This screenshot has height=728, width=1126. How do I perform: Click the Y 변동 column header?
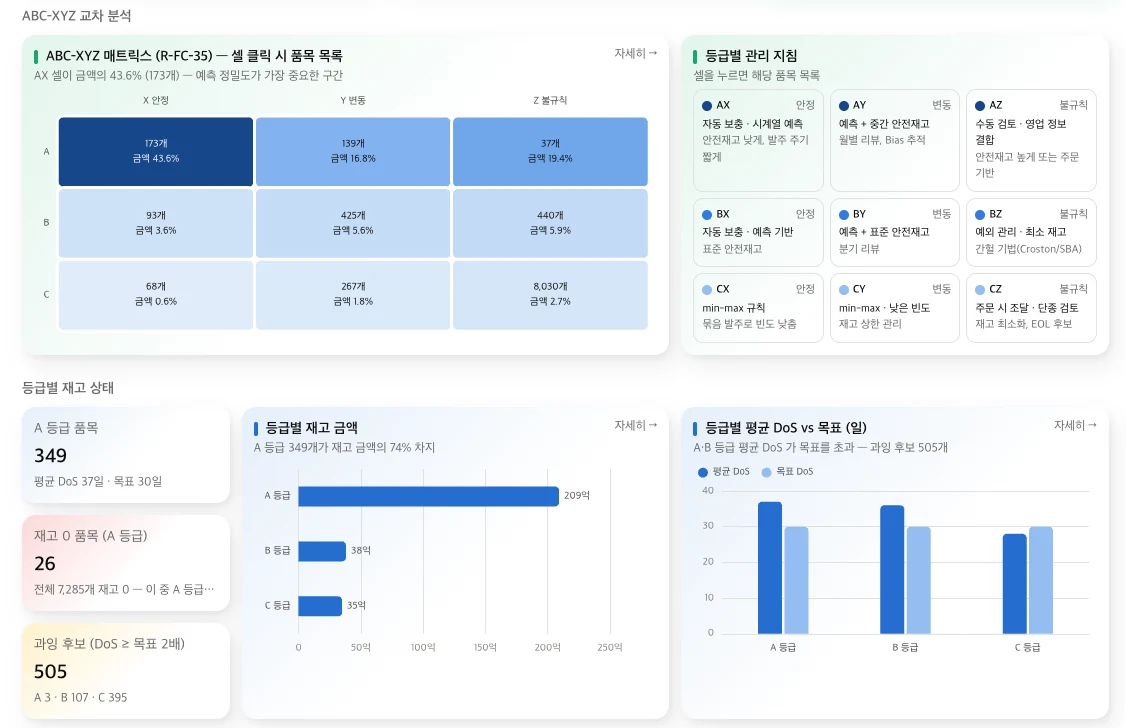(353, 101)
